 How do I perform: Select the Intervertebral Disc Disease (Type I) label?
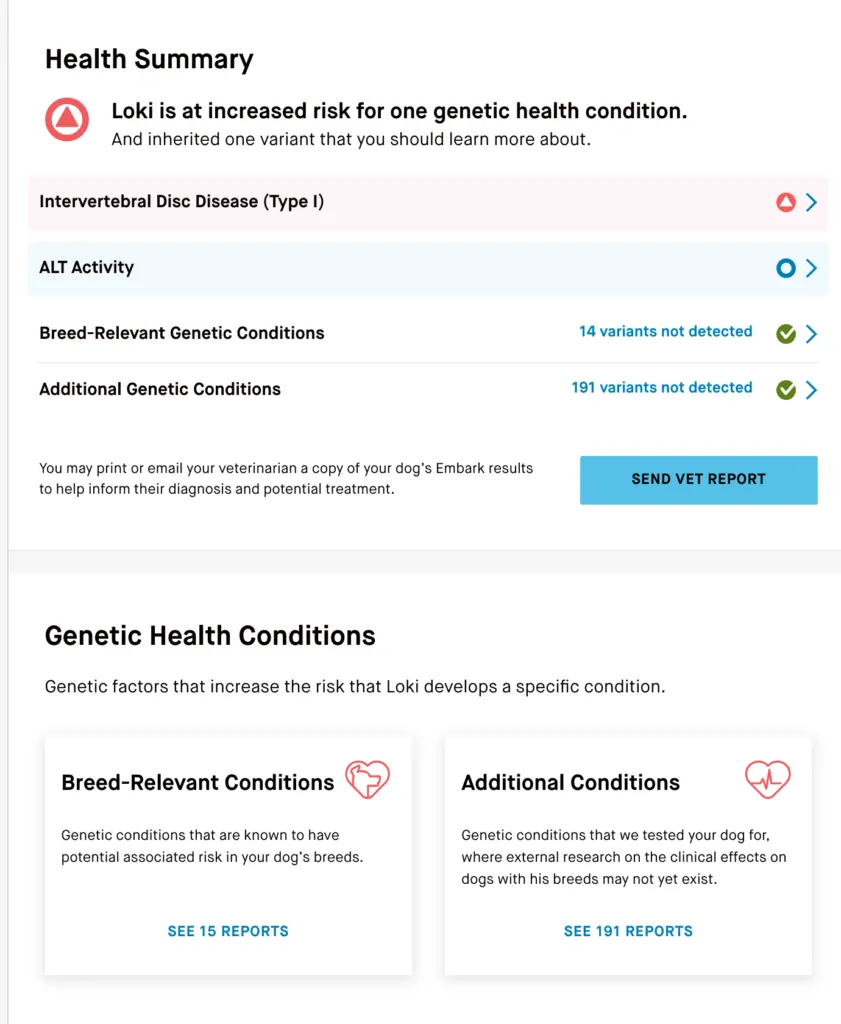(181, 202)
